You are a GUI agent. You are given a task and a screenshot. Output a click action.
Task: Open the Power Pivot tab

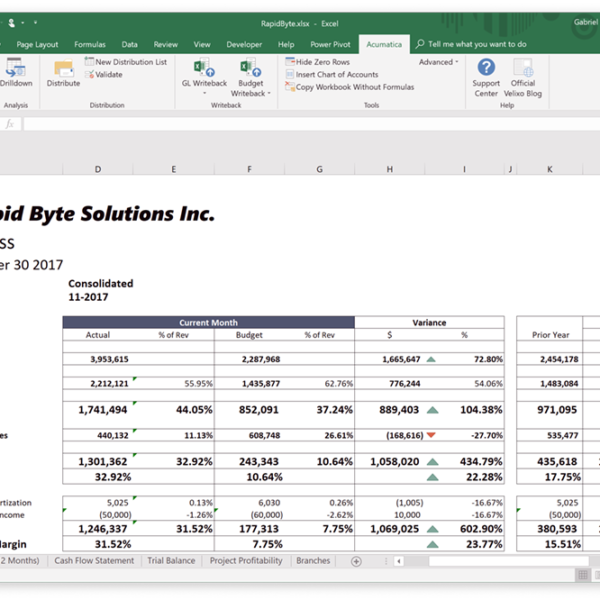tap(330, 44)
